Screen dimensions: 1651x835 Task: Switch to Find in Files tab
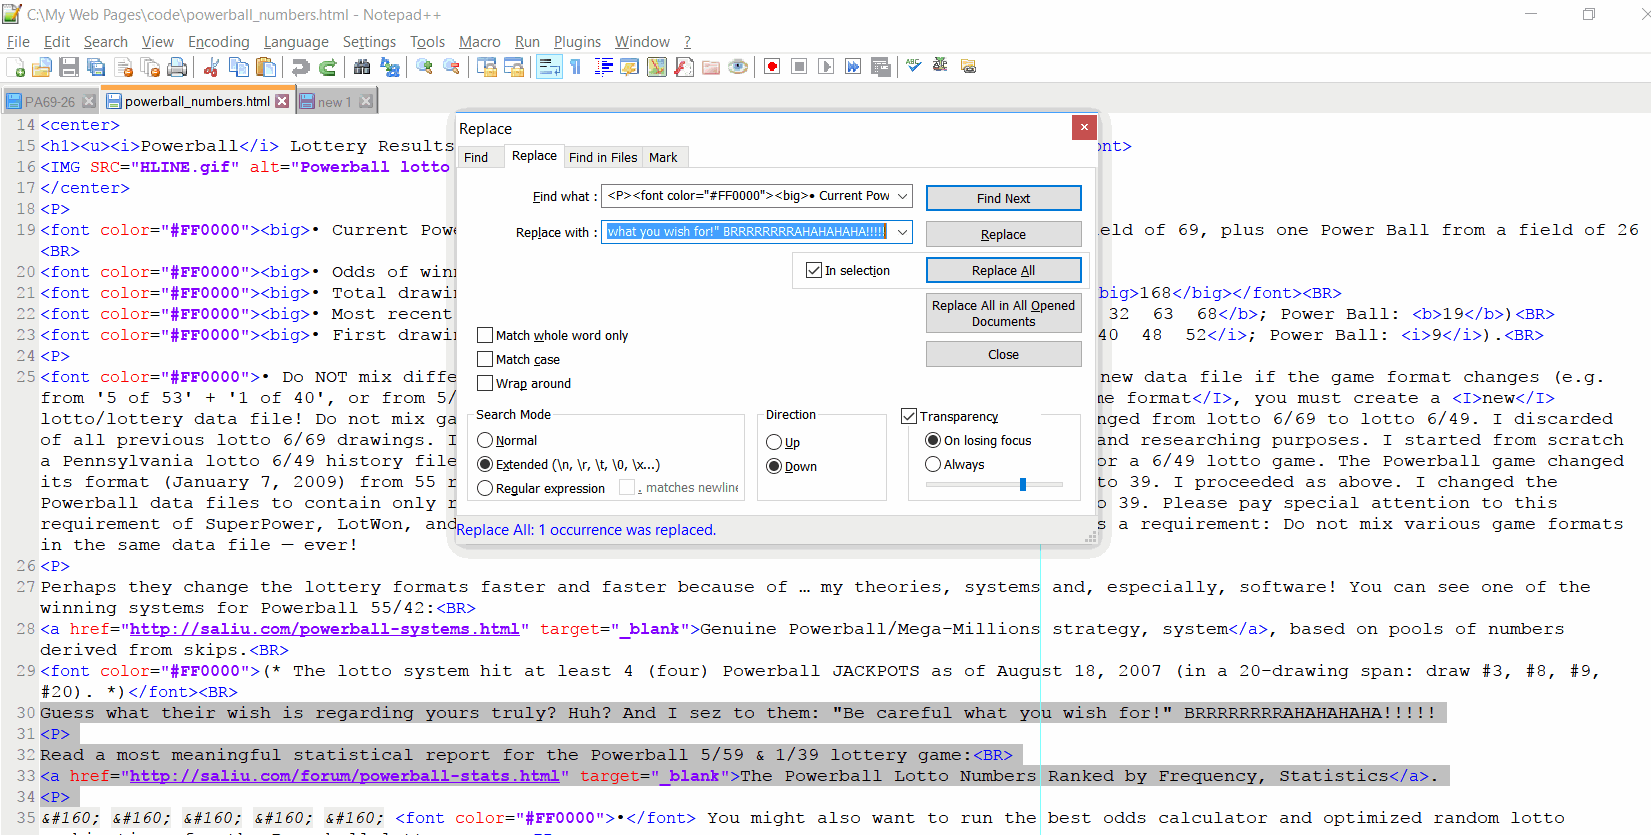point(603,157)
